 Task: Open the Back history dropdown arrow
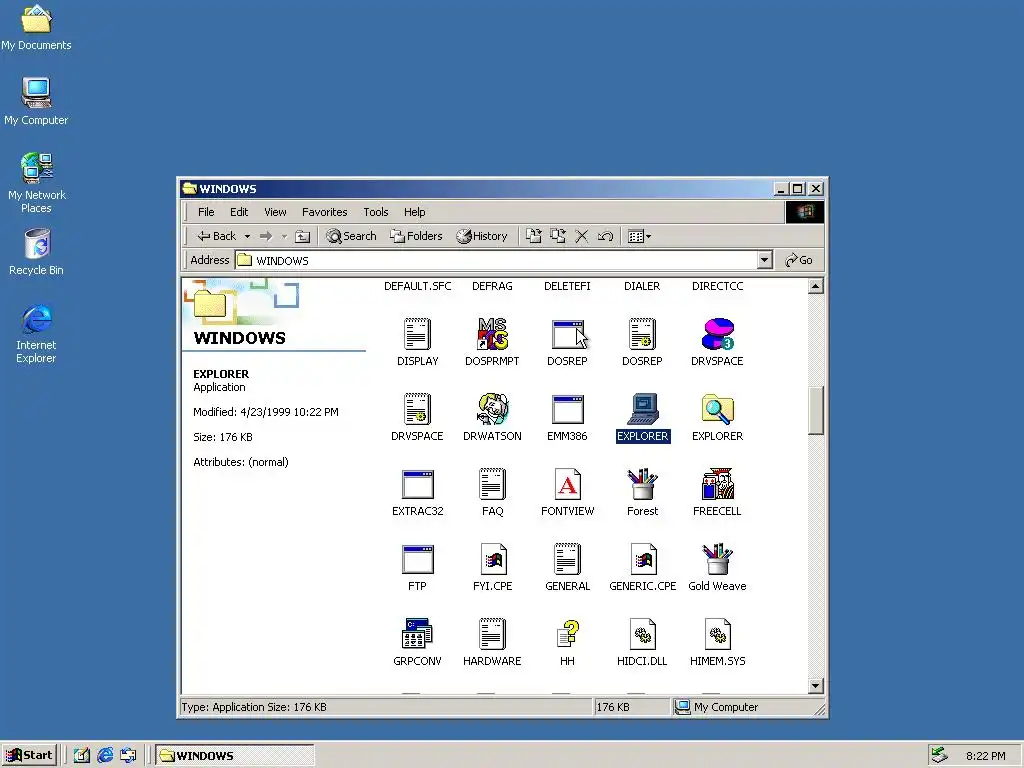[248, 236]
